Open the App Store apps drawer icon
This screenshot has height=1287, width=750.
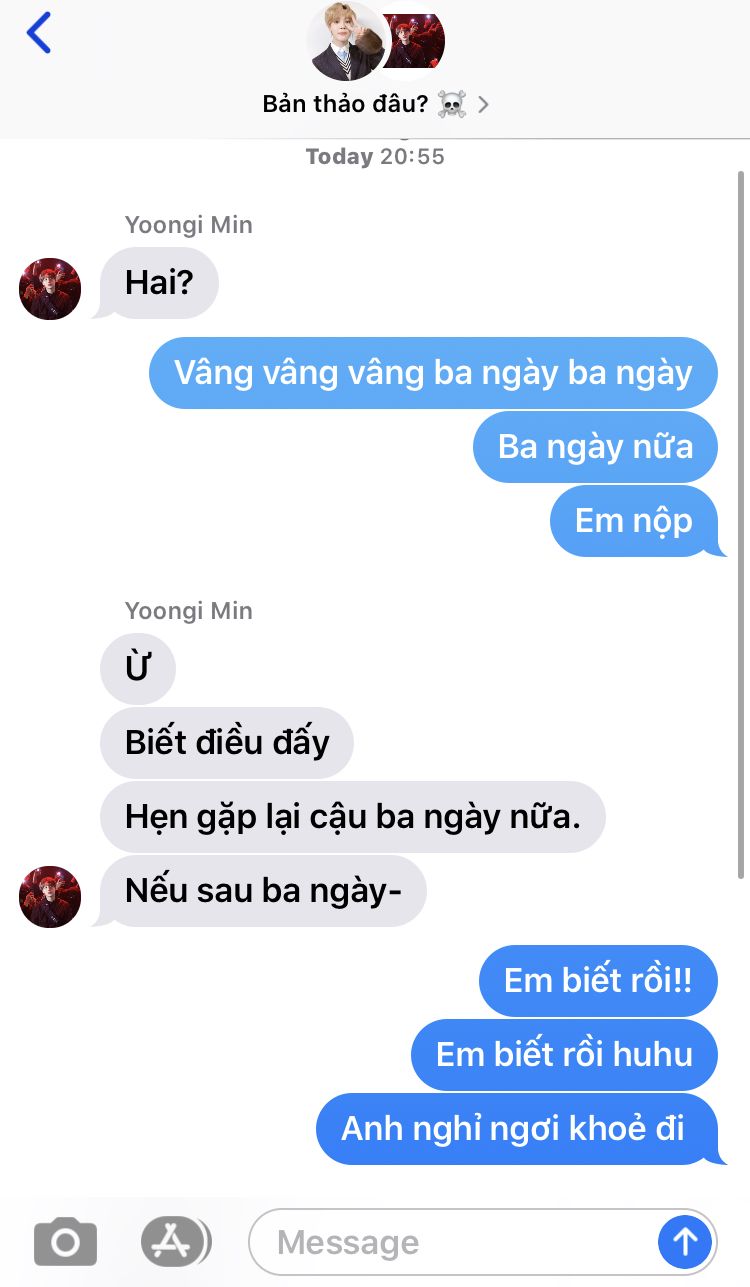[x=175, y=1242]
